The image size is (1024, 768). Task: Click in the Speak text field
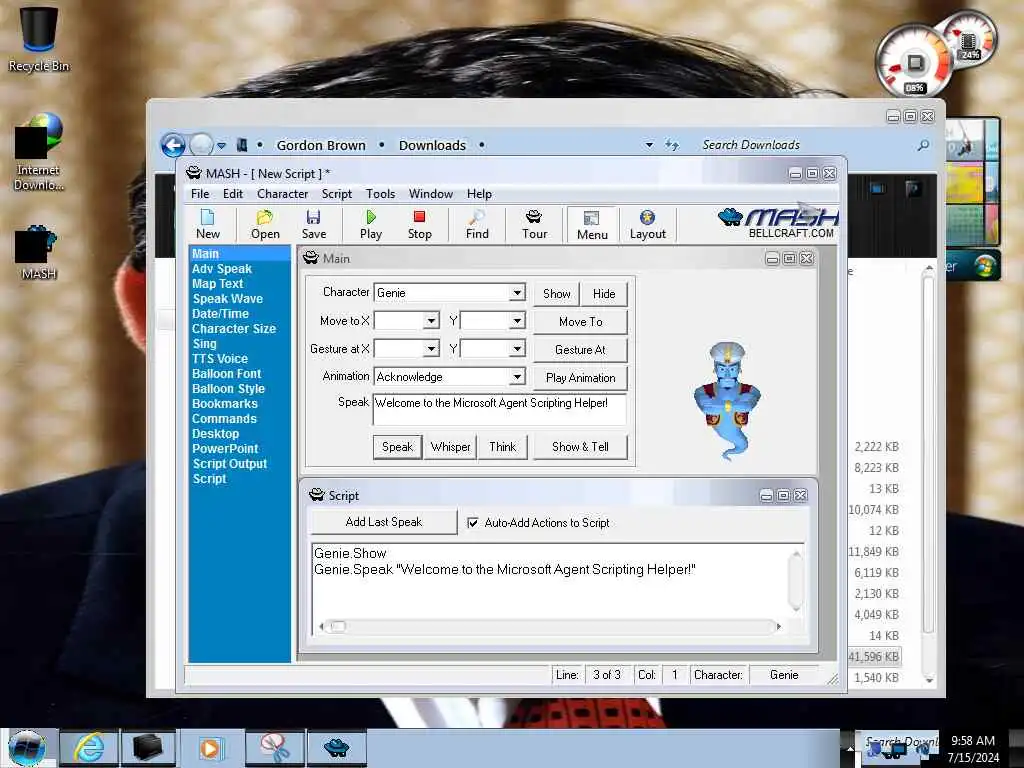pos(500,409)
